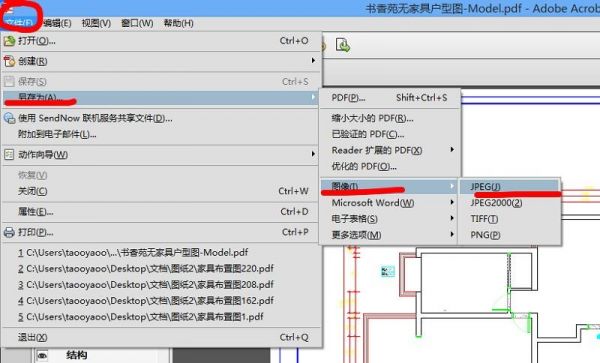Image resolution: width=600 pixels, height=363 pixels.
Task: Click the create PDF icon beside 创建
Action: coord(9,61)
